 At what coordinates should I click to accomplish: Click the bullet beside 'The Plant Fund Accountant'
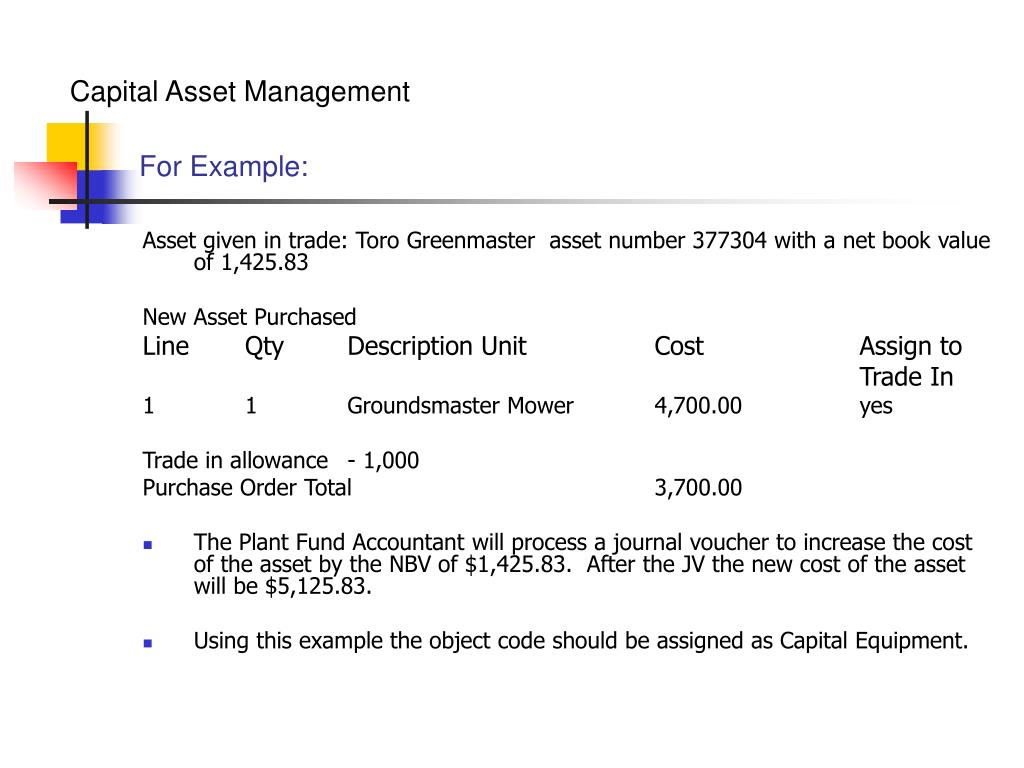pos(148,545)
